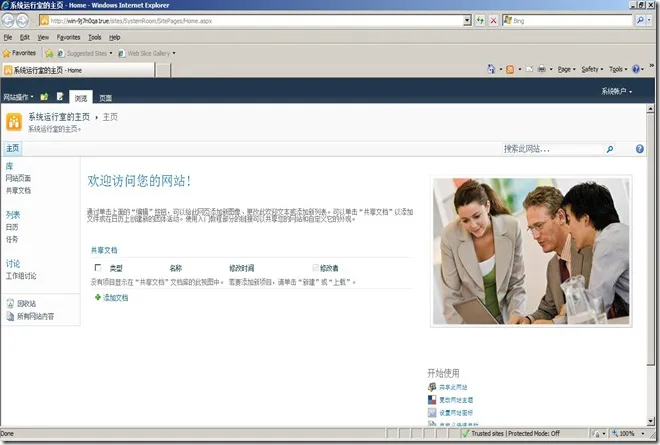The height and width of the screenshot is (445, 660).
Task: Click the 库 sidebar heading
Action: pyautogui.click(x=9, y=166)
